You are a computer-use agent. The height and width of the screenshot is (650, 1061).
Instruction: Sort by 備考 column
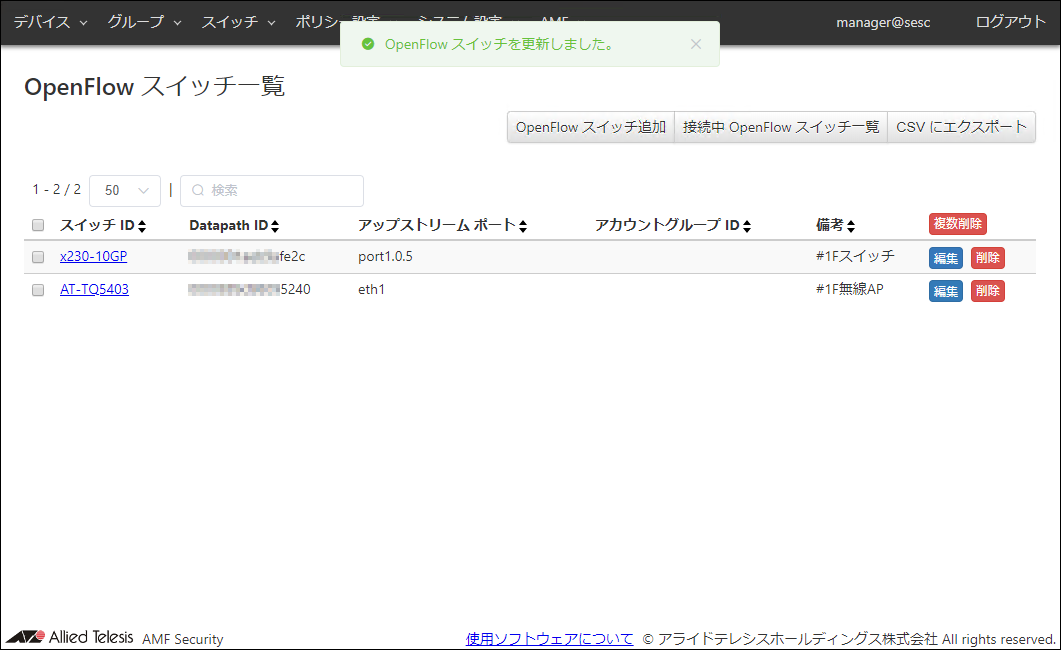click(x=836, y=225)
